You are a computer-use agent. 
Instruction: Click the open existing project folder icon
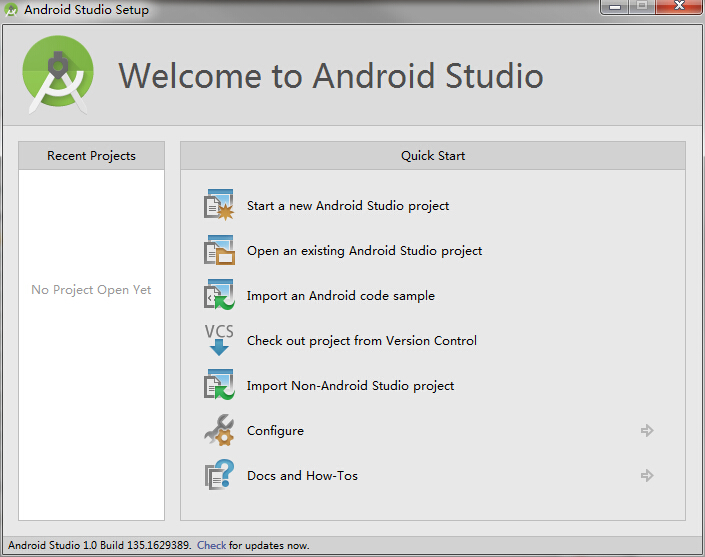pyautogui.click(x=219, y=250)
